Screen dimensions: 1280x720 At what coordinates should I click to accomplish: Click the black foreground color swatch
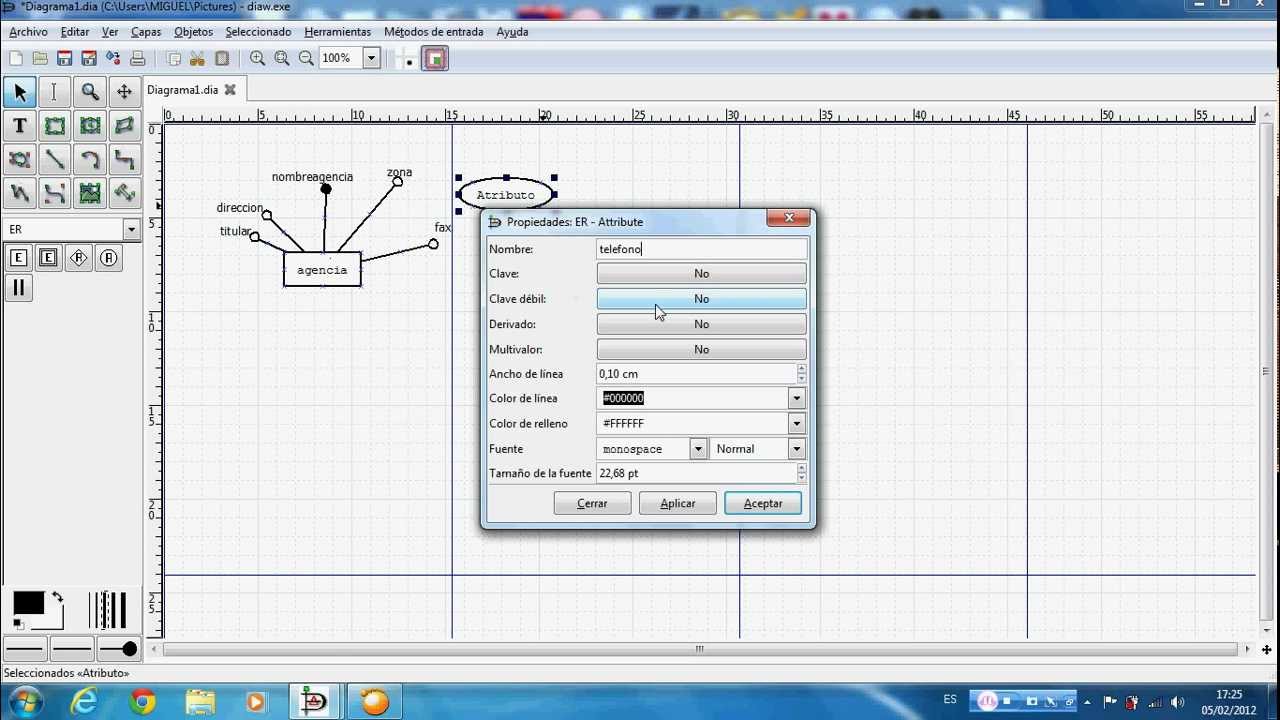pos(28,604)
